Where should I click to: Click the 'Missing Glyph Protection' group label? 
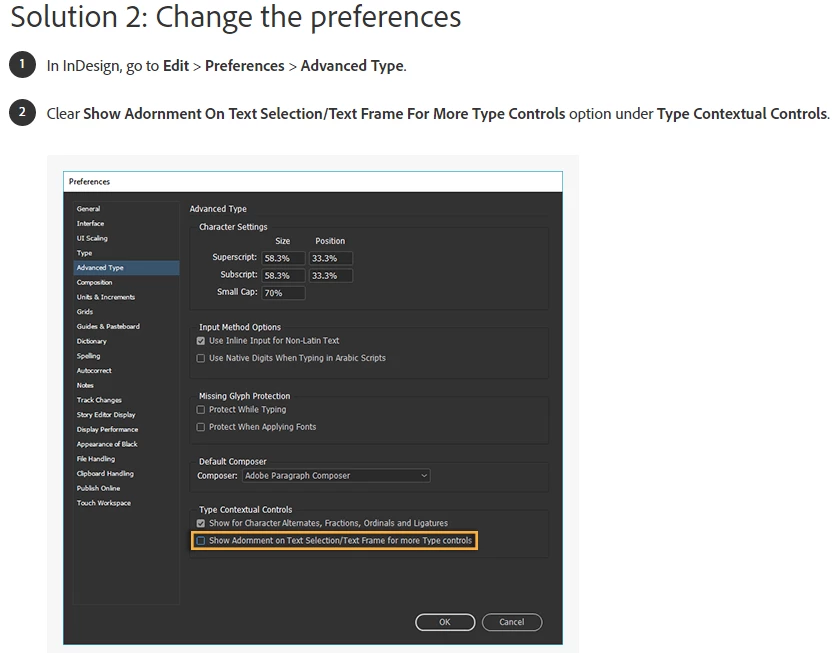[245, 396]
